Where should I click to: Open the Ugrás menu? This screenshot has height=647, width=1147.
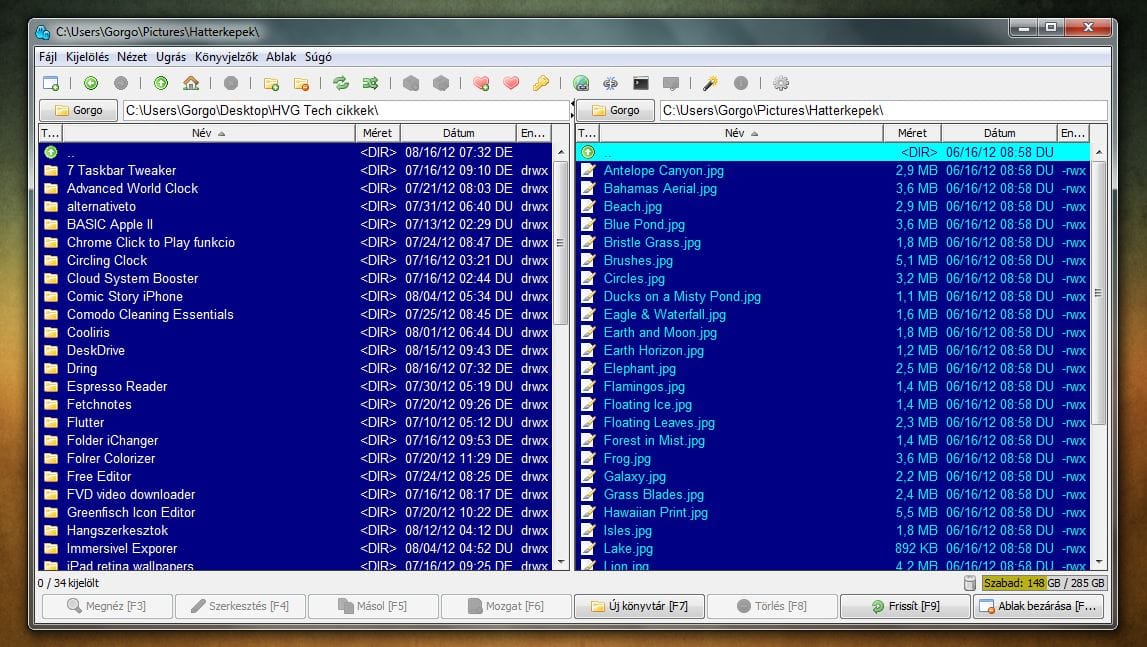[170, 56]
